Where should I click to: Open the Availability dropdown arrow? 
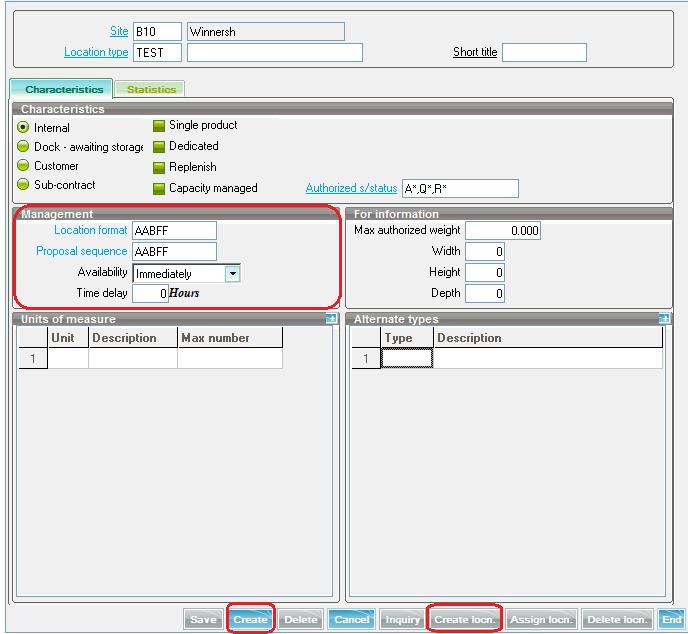pyautogui.click(x=233, y=273)
